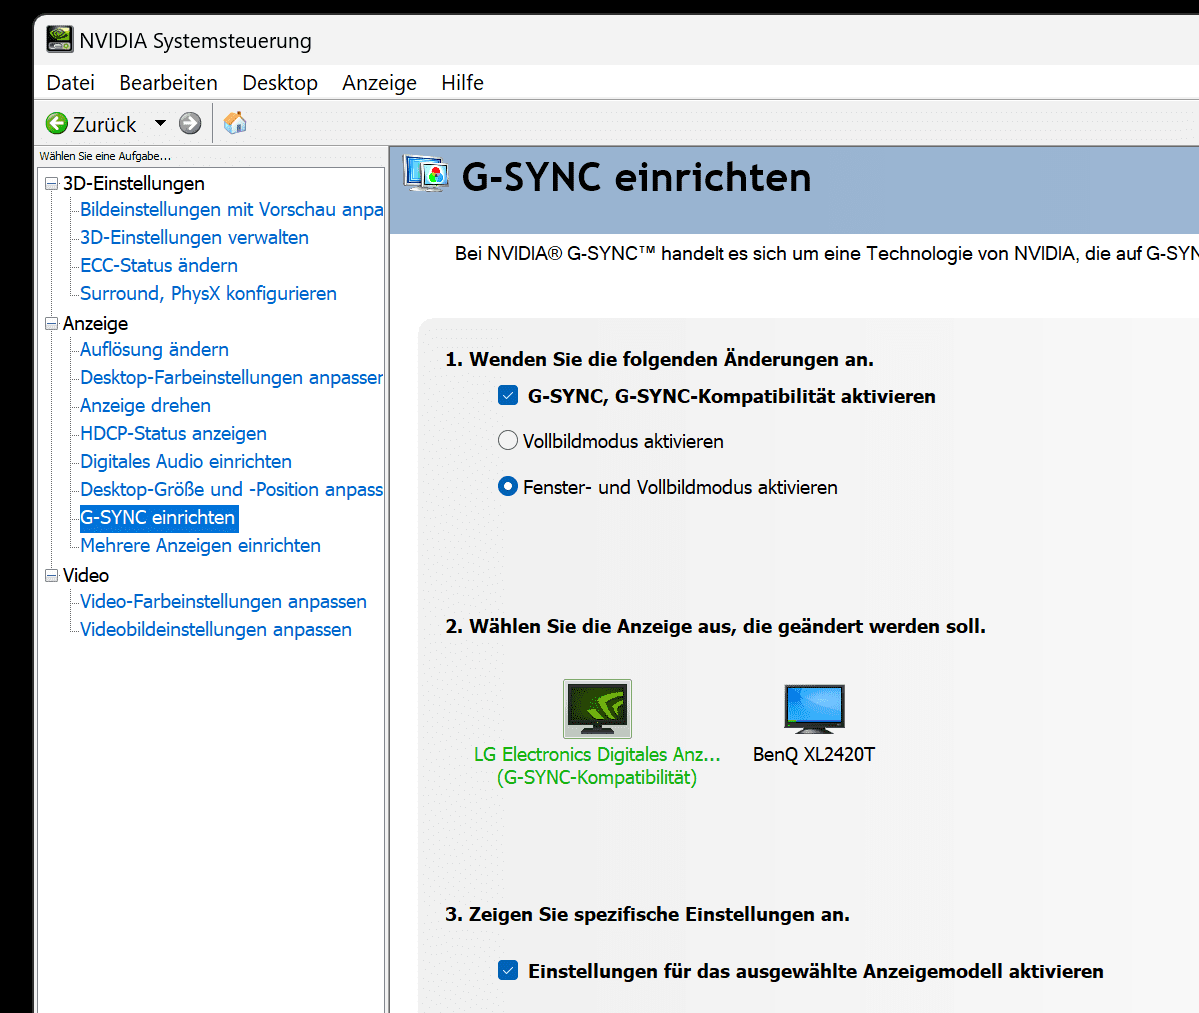
Task: Click the Zurück button text
Action: 104,124
